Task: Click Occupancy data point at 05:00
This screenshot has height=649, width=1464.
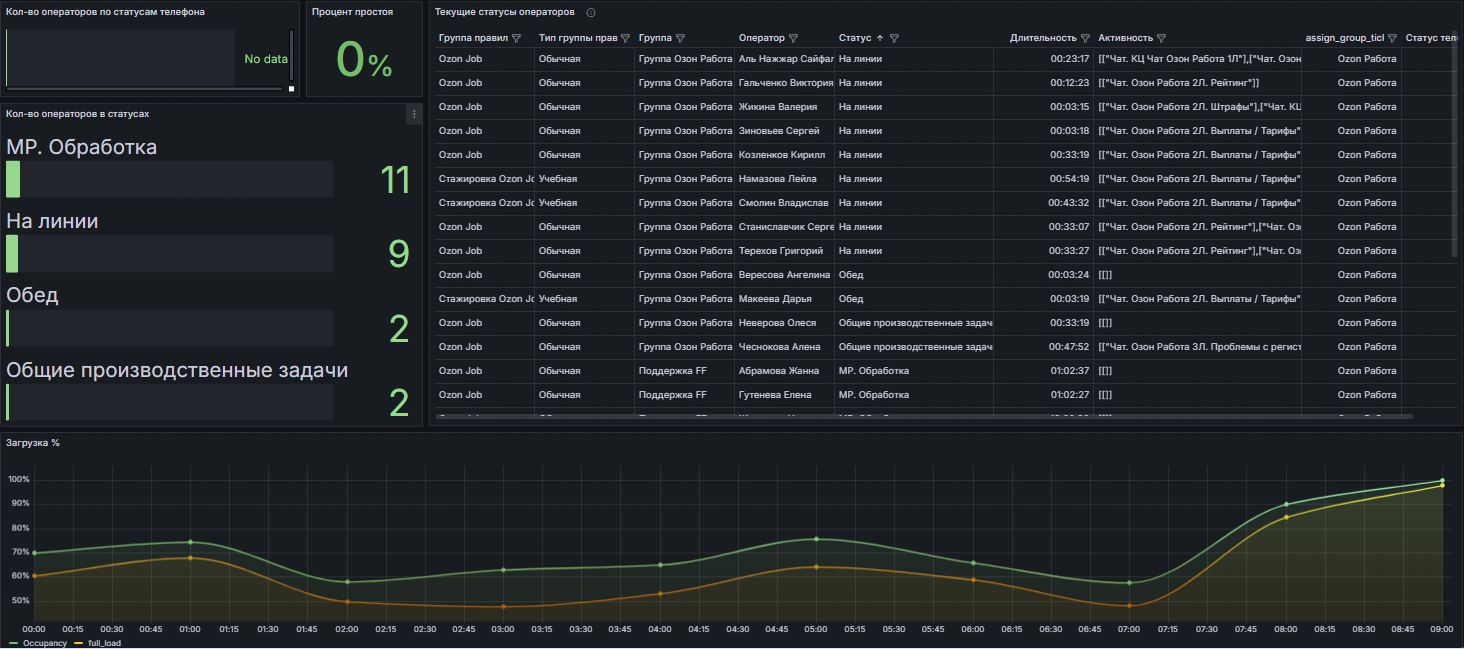Action: [x=816, y=539]
